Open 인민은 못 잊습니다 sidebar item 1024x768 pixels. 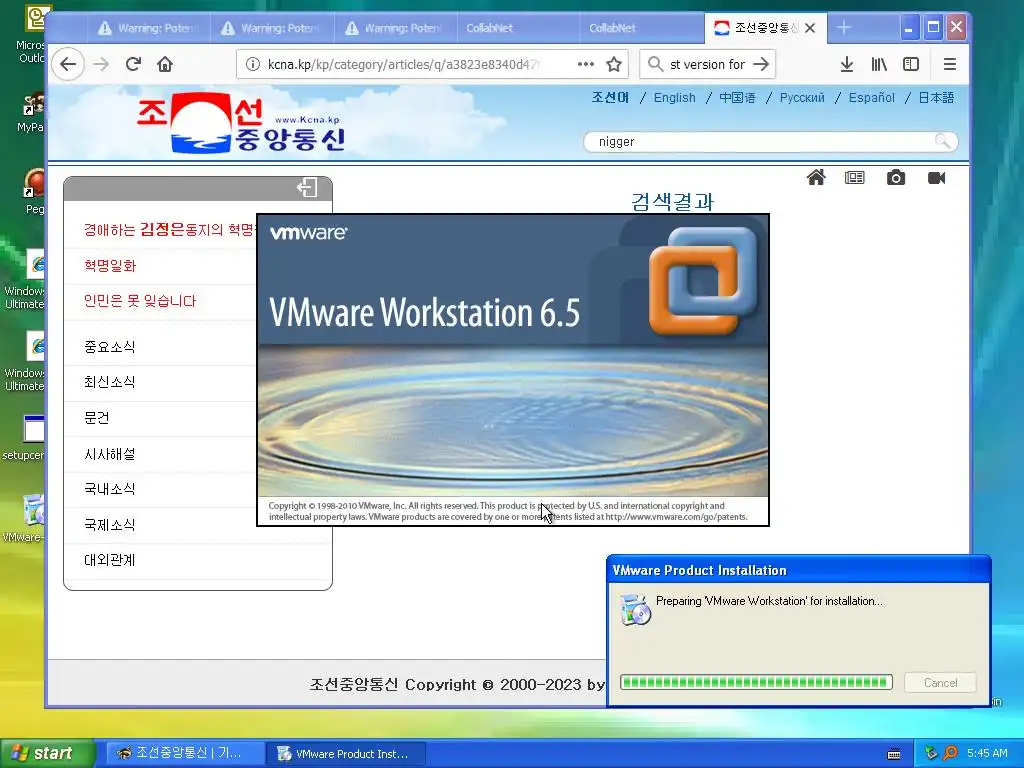140,301
